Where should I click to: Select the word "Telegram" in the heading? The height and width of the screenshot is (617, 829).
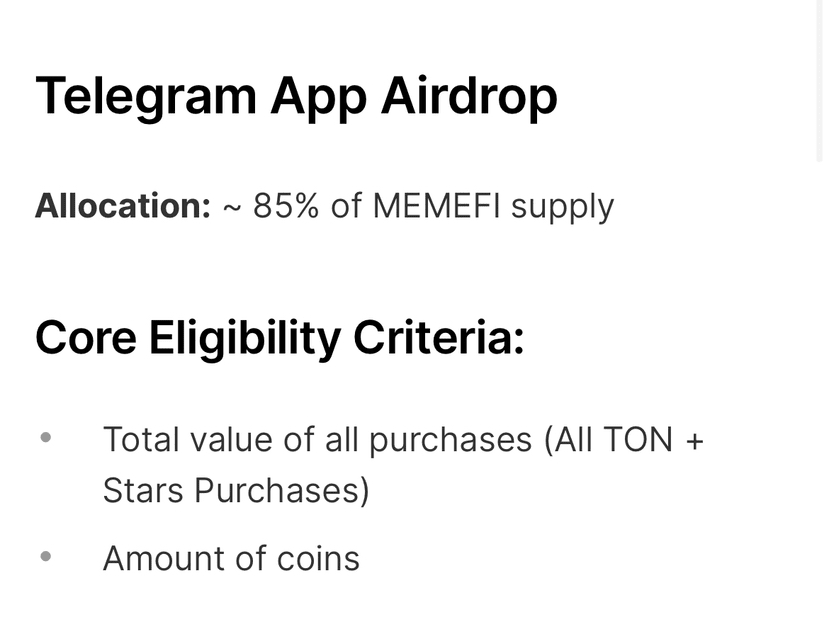point(144,97)
